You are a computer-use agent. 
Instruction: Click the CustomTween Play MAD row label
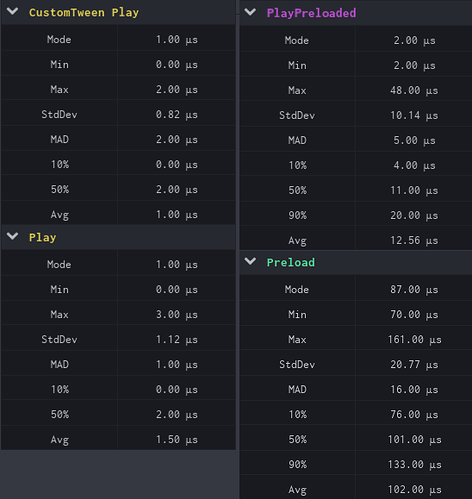click(59, 139)
